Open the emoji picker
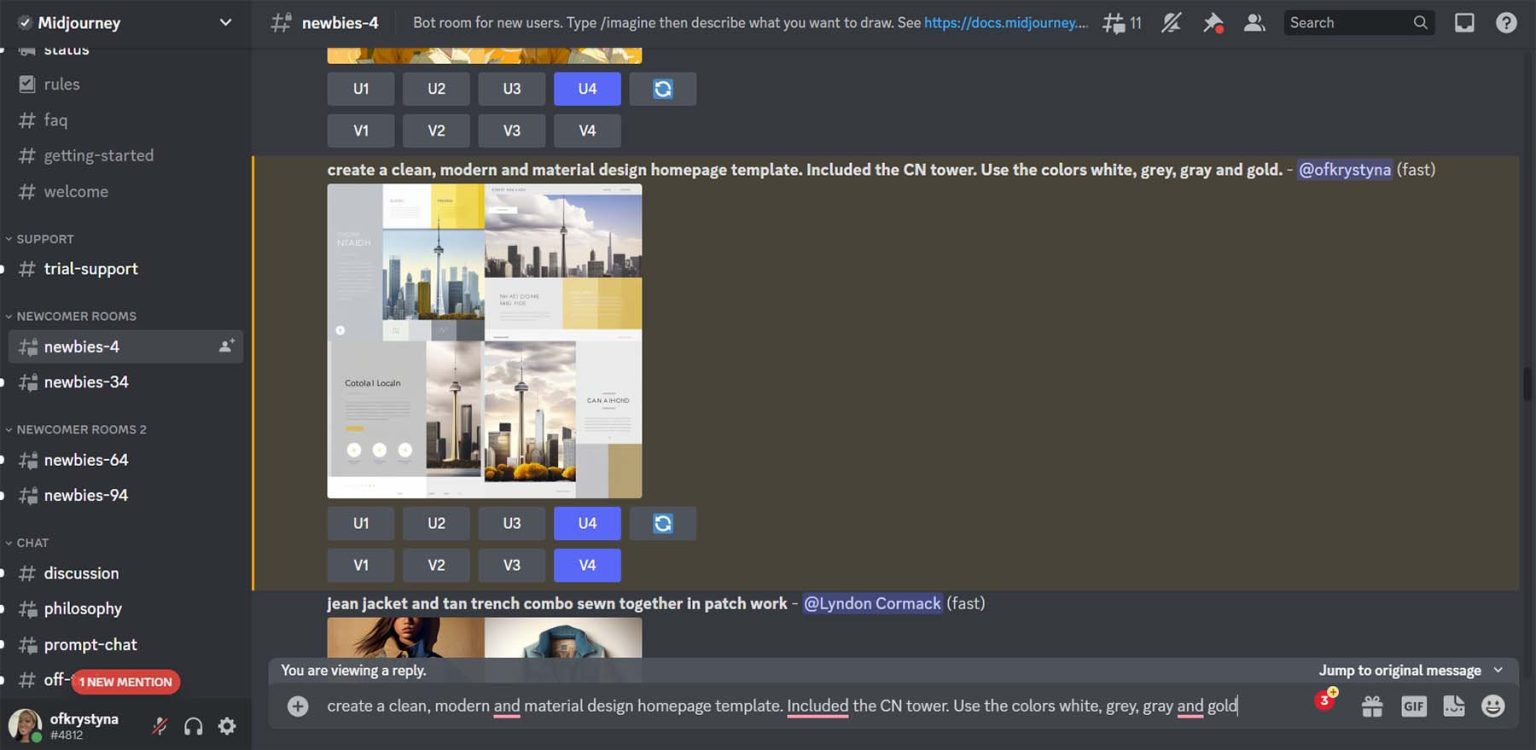Screen dimensions: 1536x750 pos(1492,705)
